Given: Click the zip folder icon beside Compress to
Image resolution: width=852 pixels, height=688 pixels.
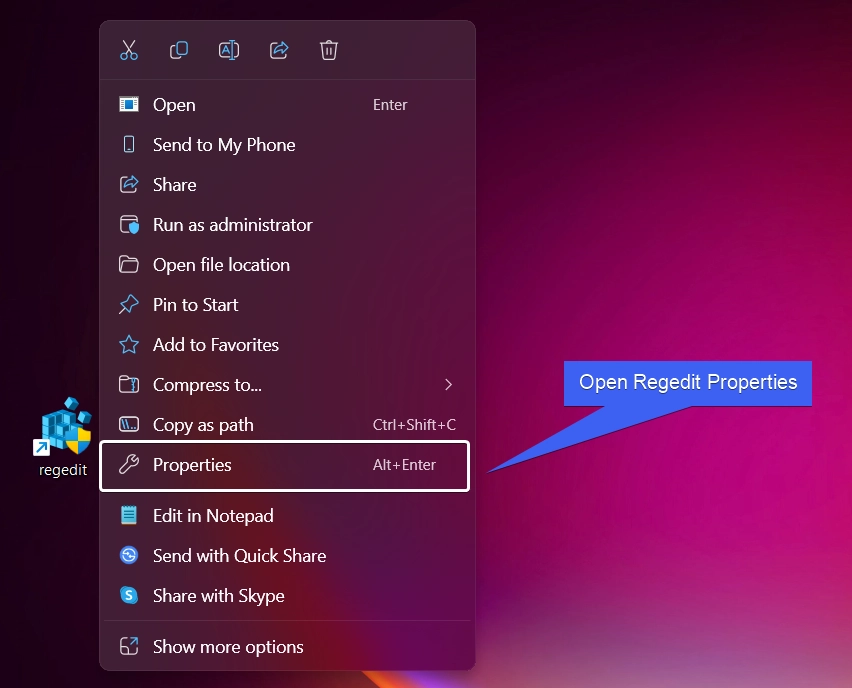Looking at the screenshot, I should (129, 385).
